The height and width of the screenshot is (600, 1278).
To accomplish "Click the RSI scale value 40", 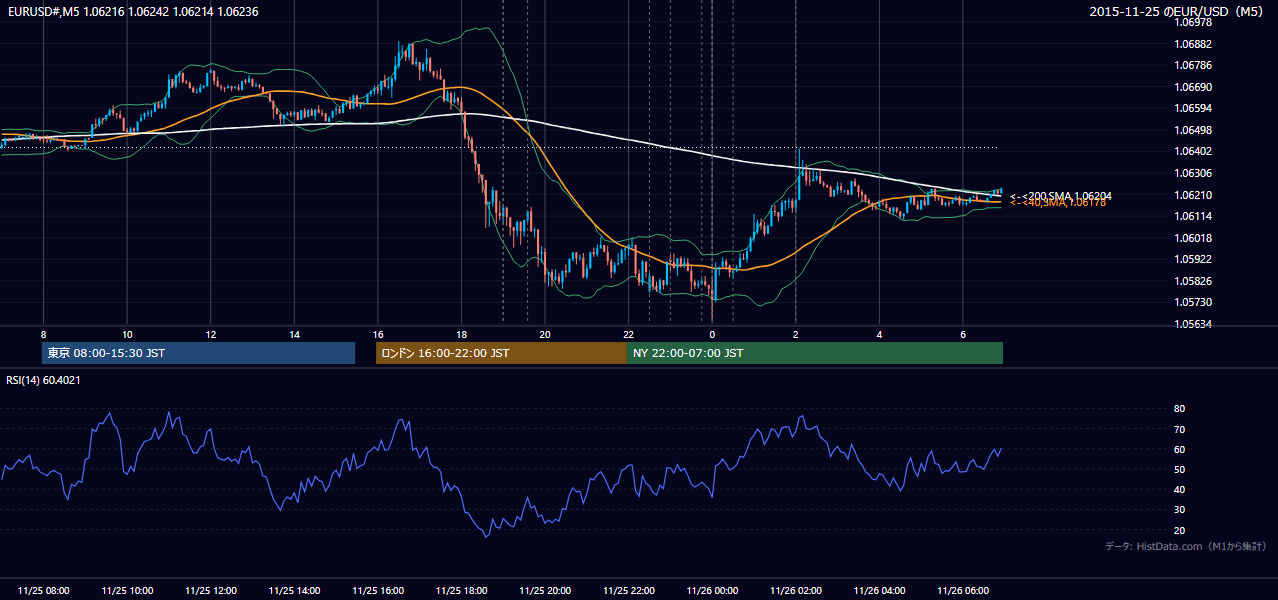I will [1179, 489].
